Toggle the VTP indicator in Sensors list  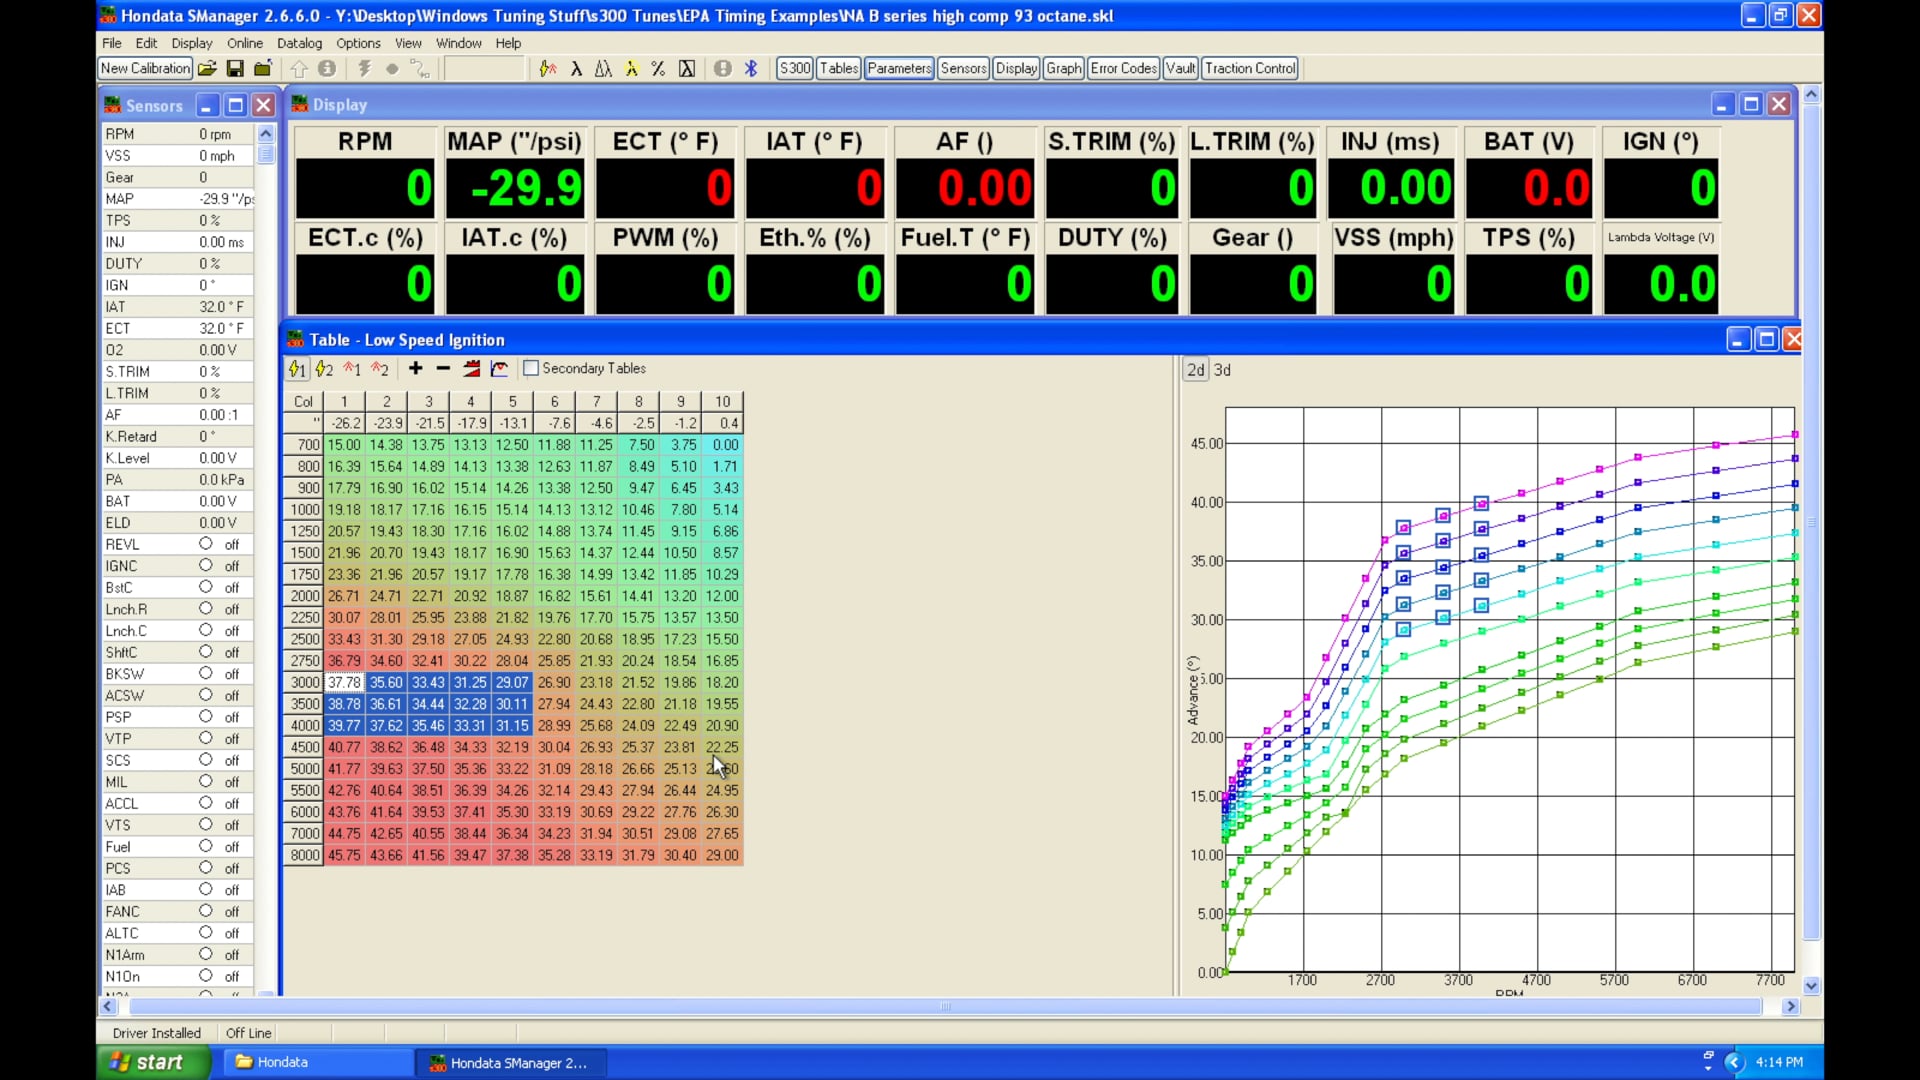tap(207, 738)
